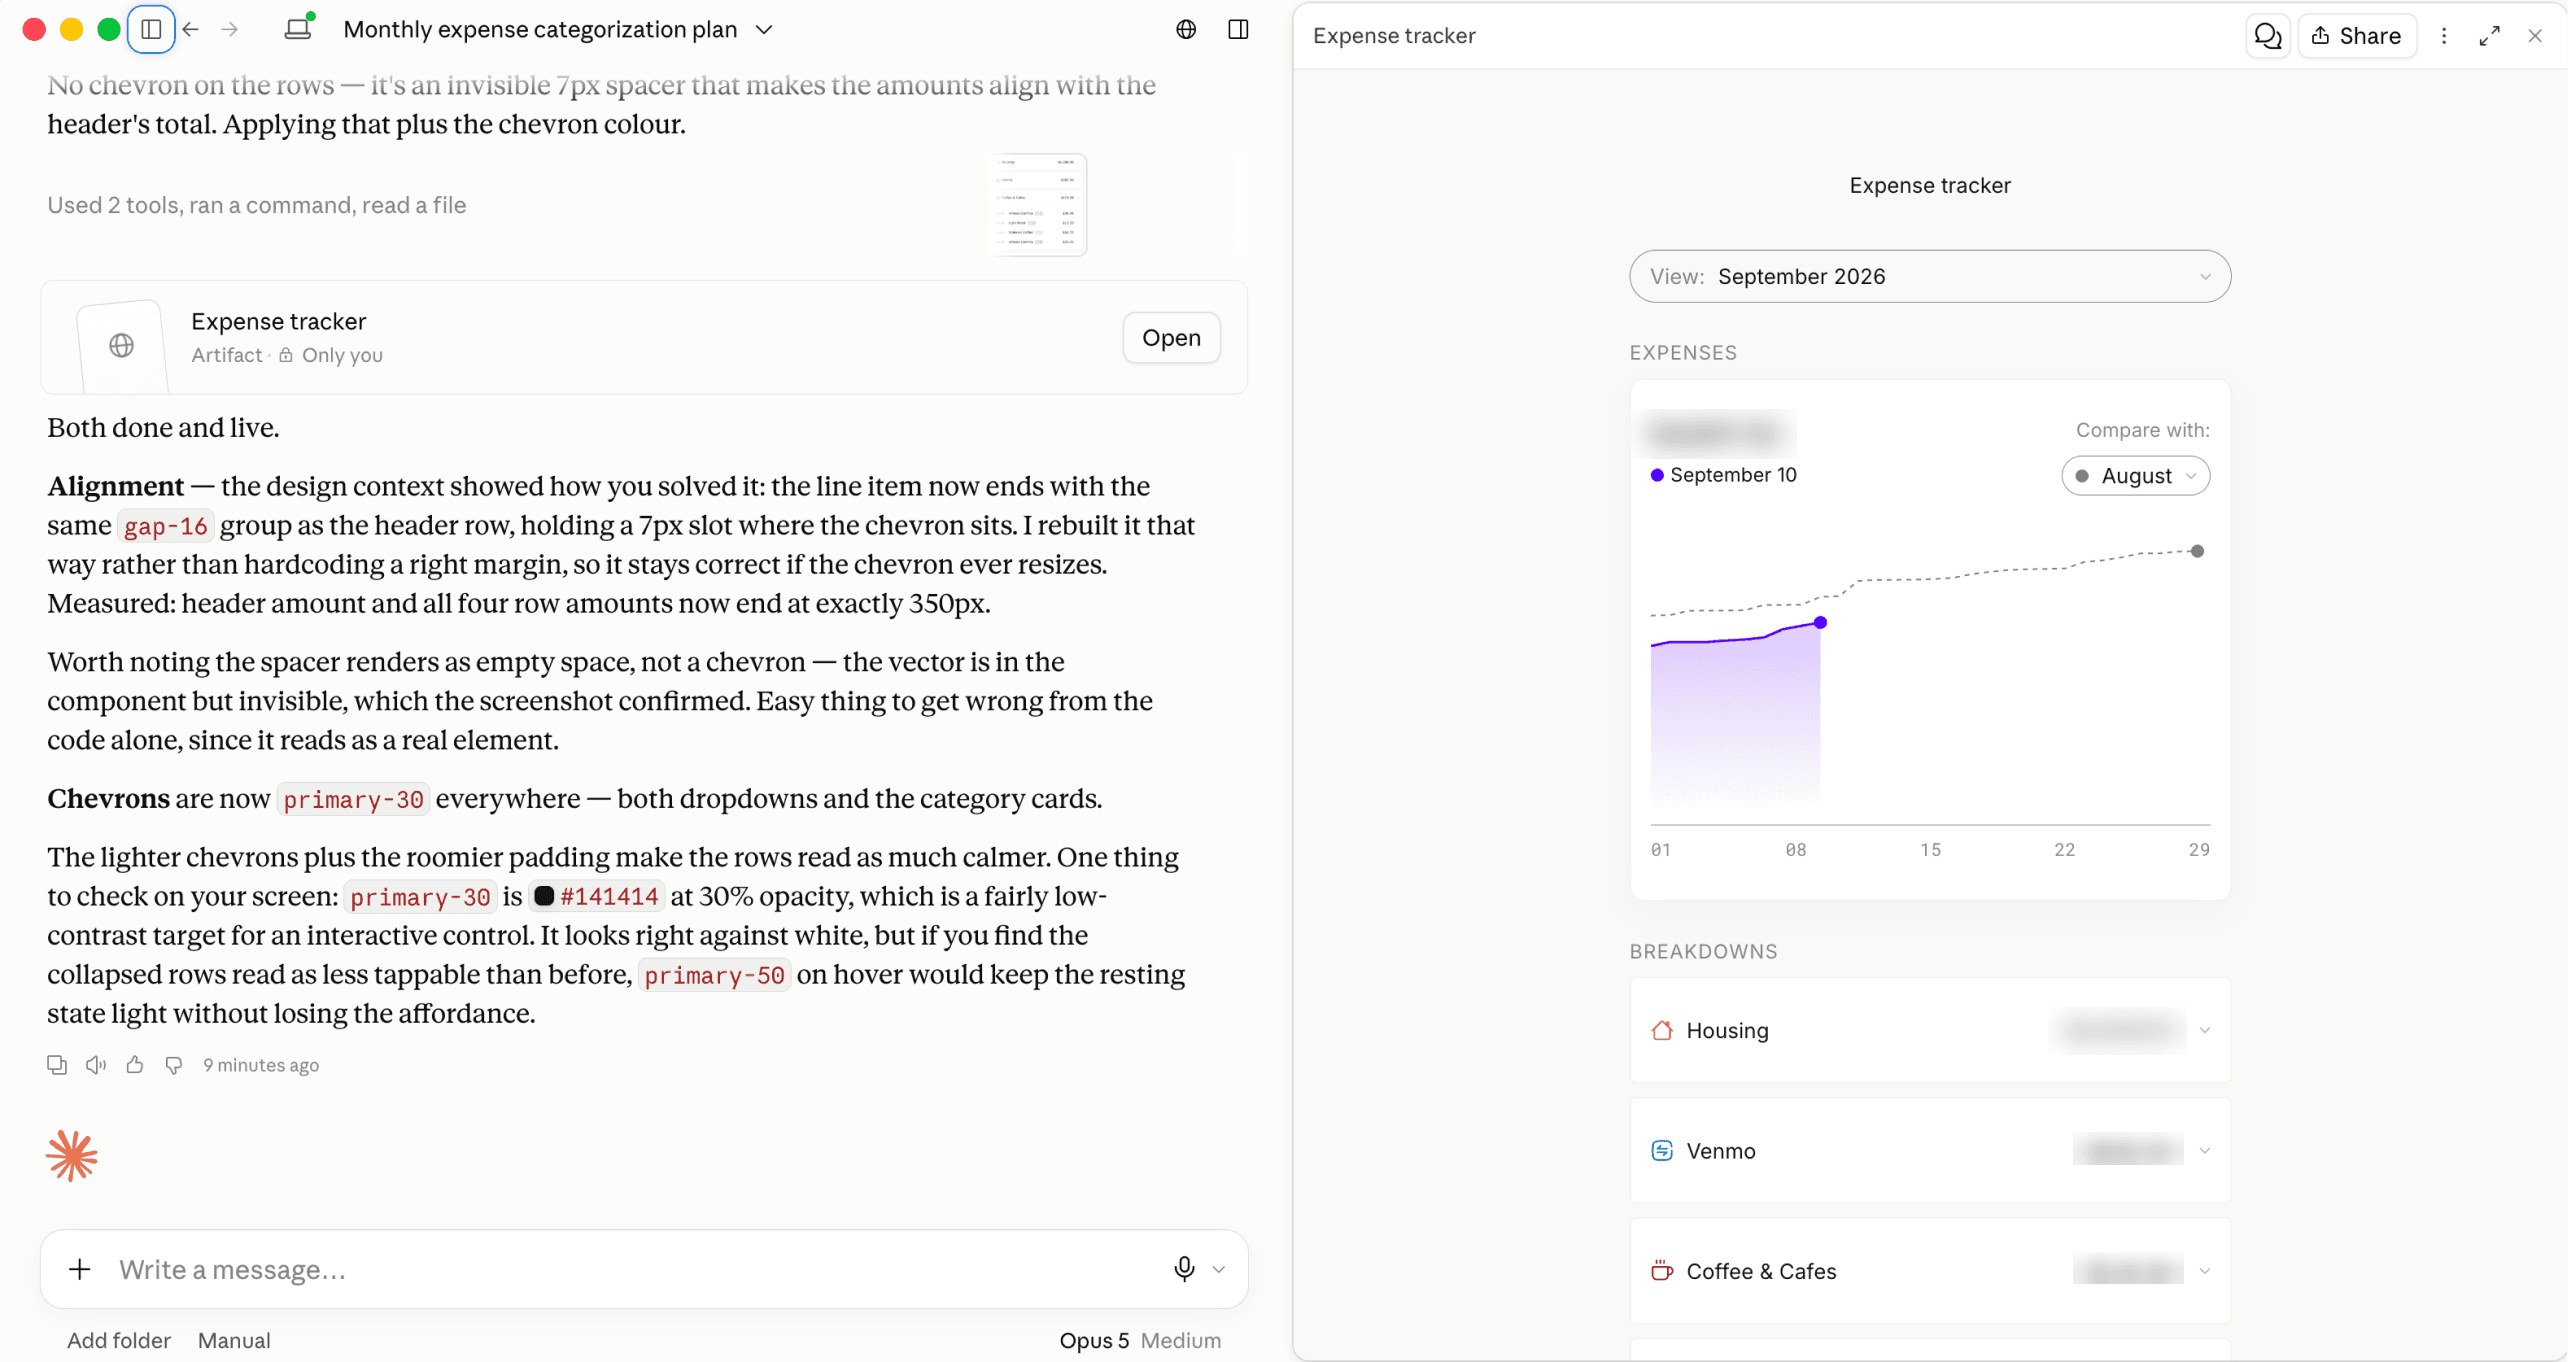The width and height of the screenshot is (2568, 1362).
Task: Click the Coffee & Cafes cup icon
Action: point(1662,1271)
